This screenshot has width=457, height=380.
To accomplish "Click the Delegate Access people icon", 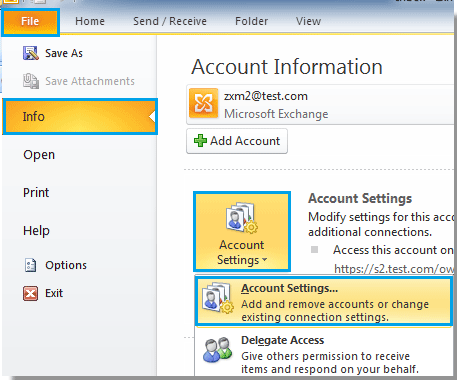I will (x=218, y=350).
